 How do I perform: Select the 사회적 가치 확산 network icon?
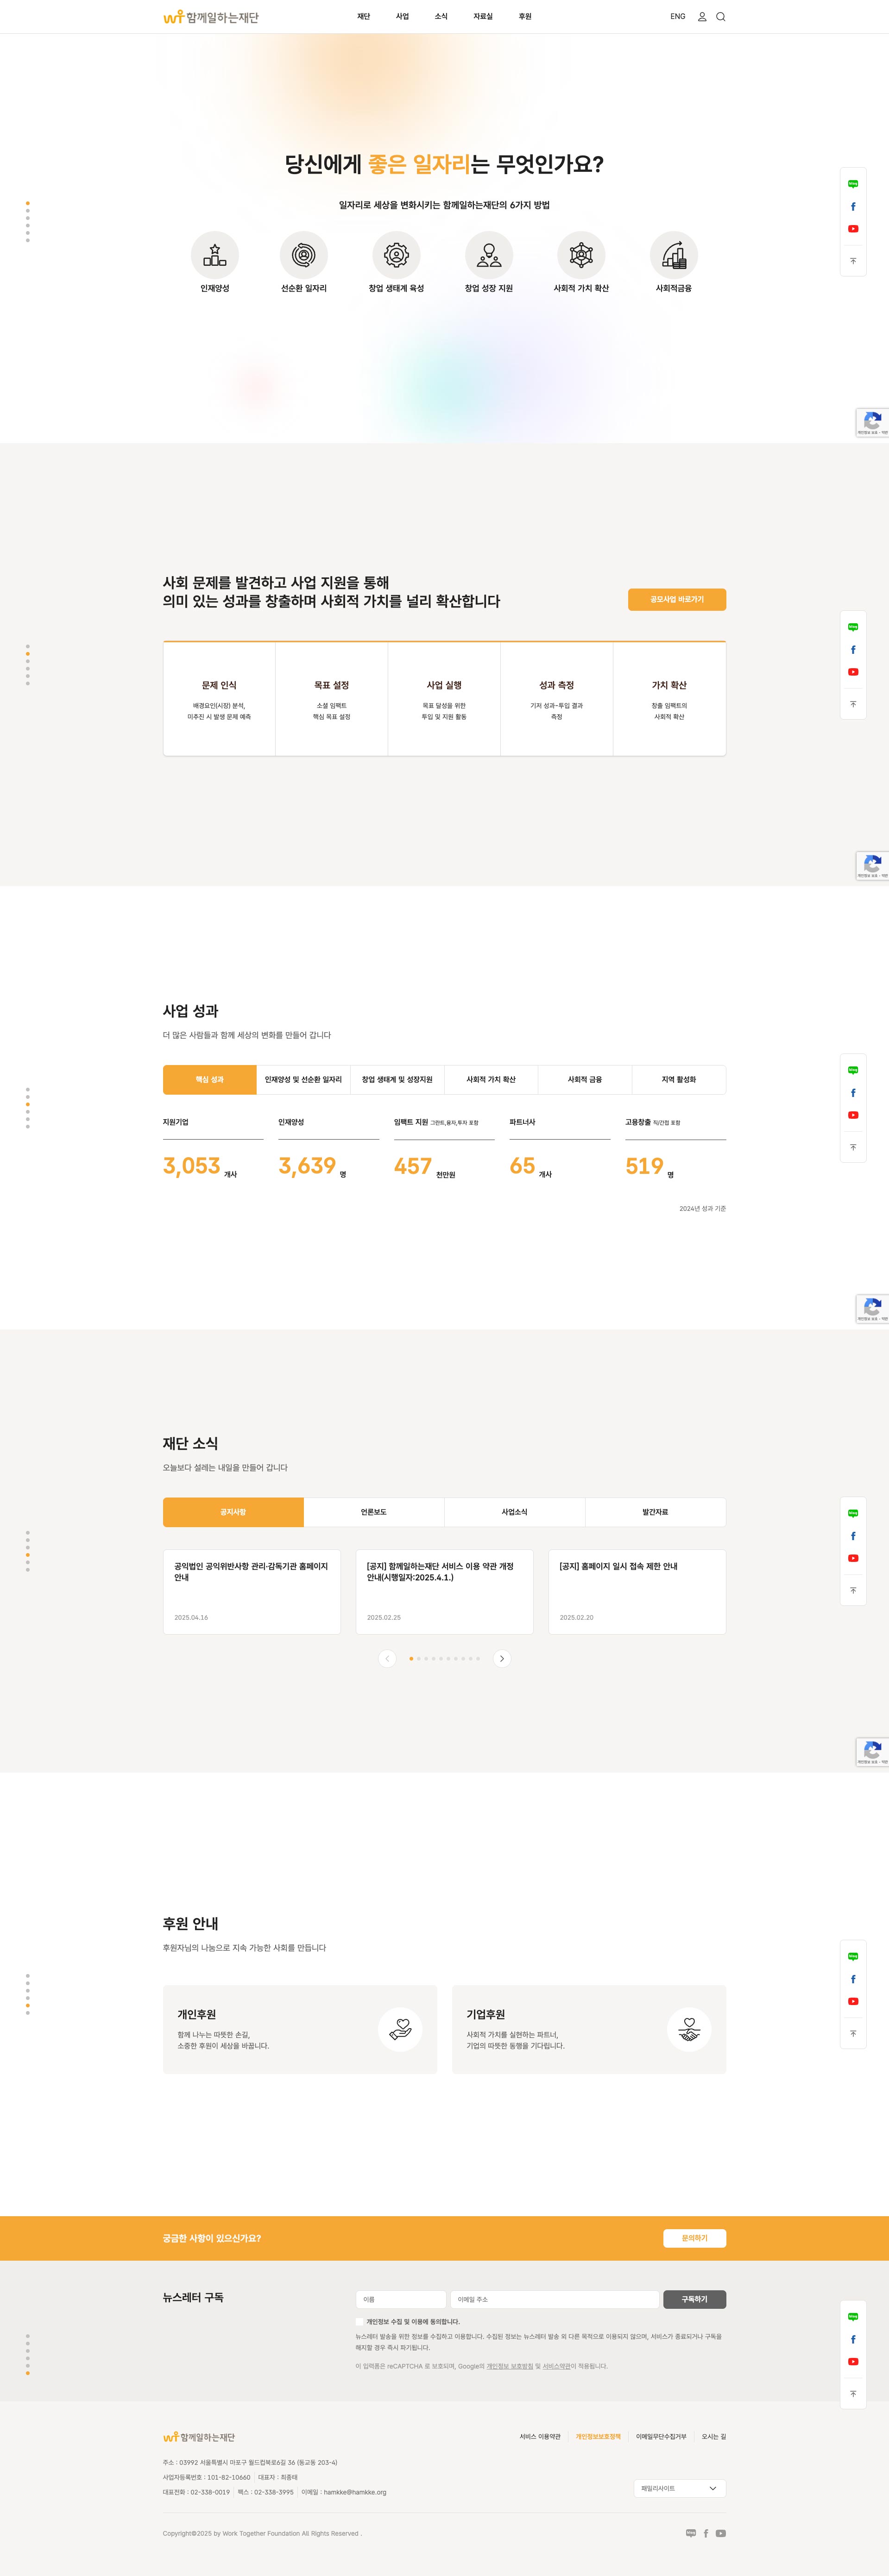pos(581,255)
